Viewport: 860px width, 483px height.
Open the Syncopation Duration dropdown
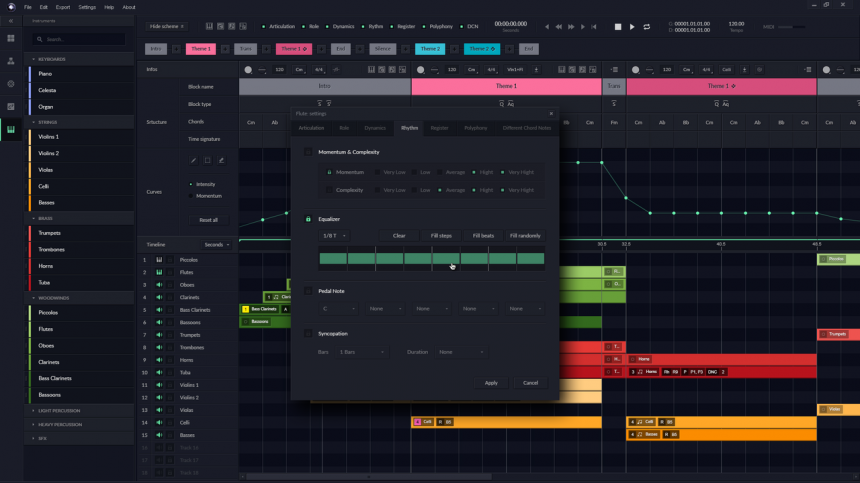click(461, 352)
